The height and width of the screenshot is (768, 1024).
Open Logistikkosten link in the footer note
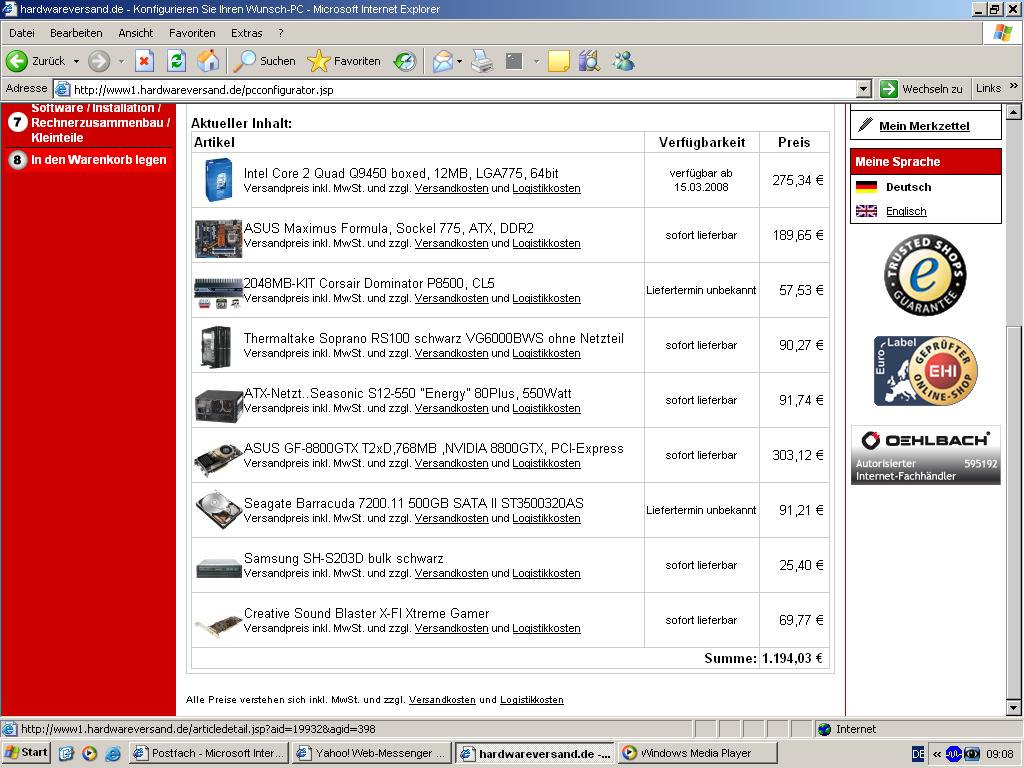coord(532,699)
